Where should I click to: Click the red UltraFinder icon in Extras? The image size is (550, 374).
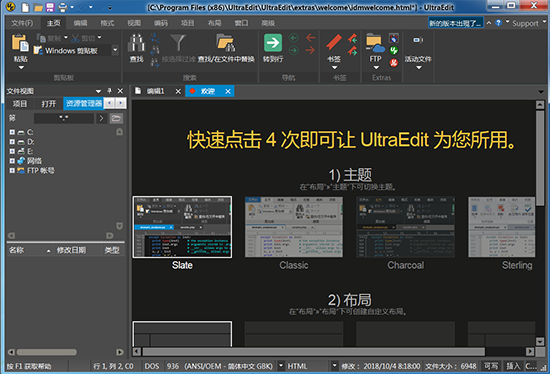click(x=394, y=63)
